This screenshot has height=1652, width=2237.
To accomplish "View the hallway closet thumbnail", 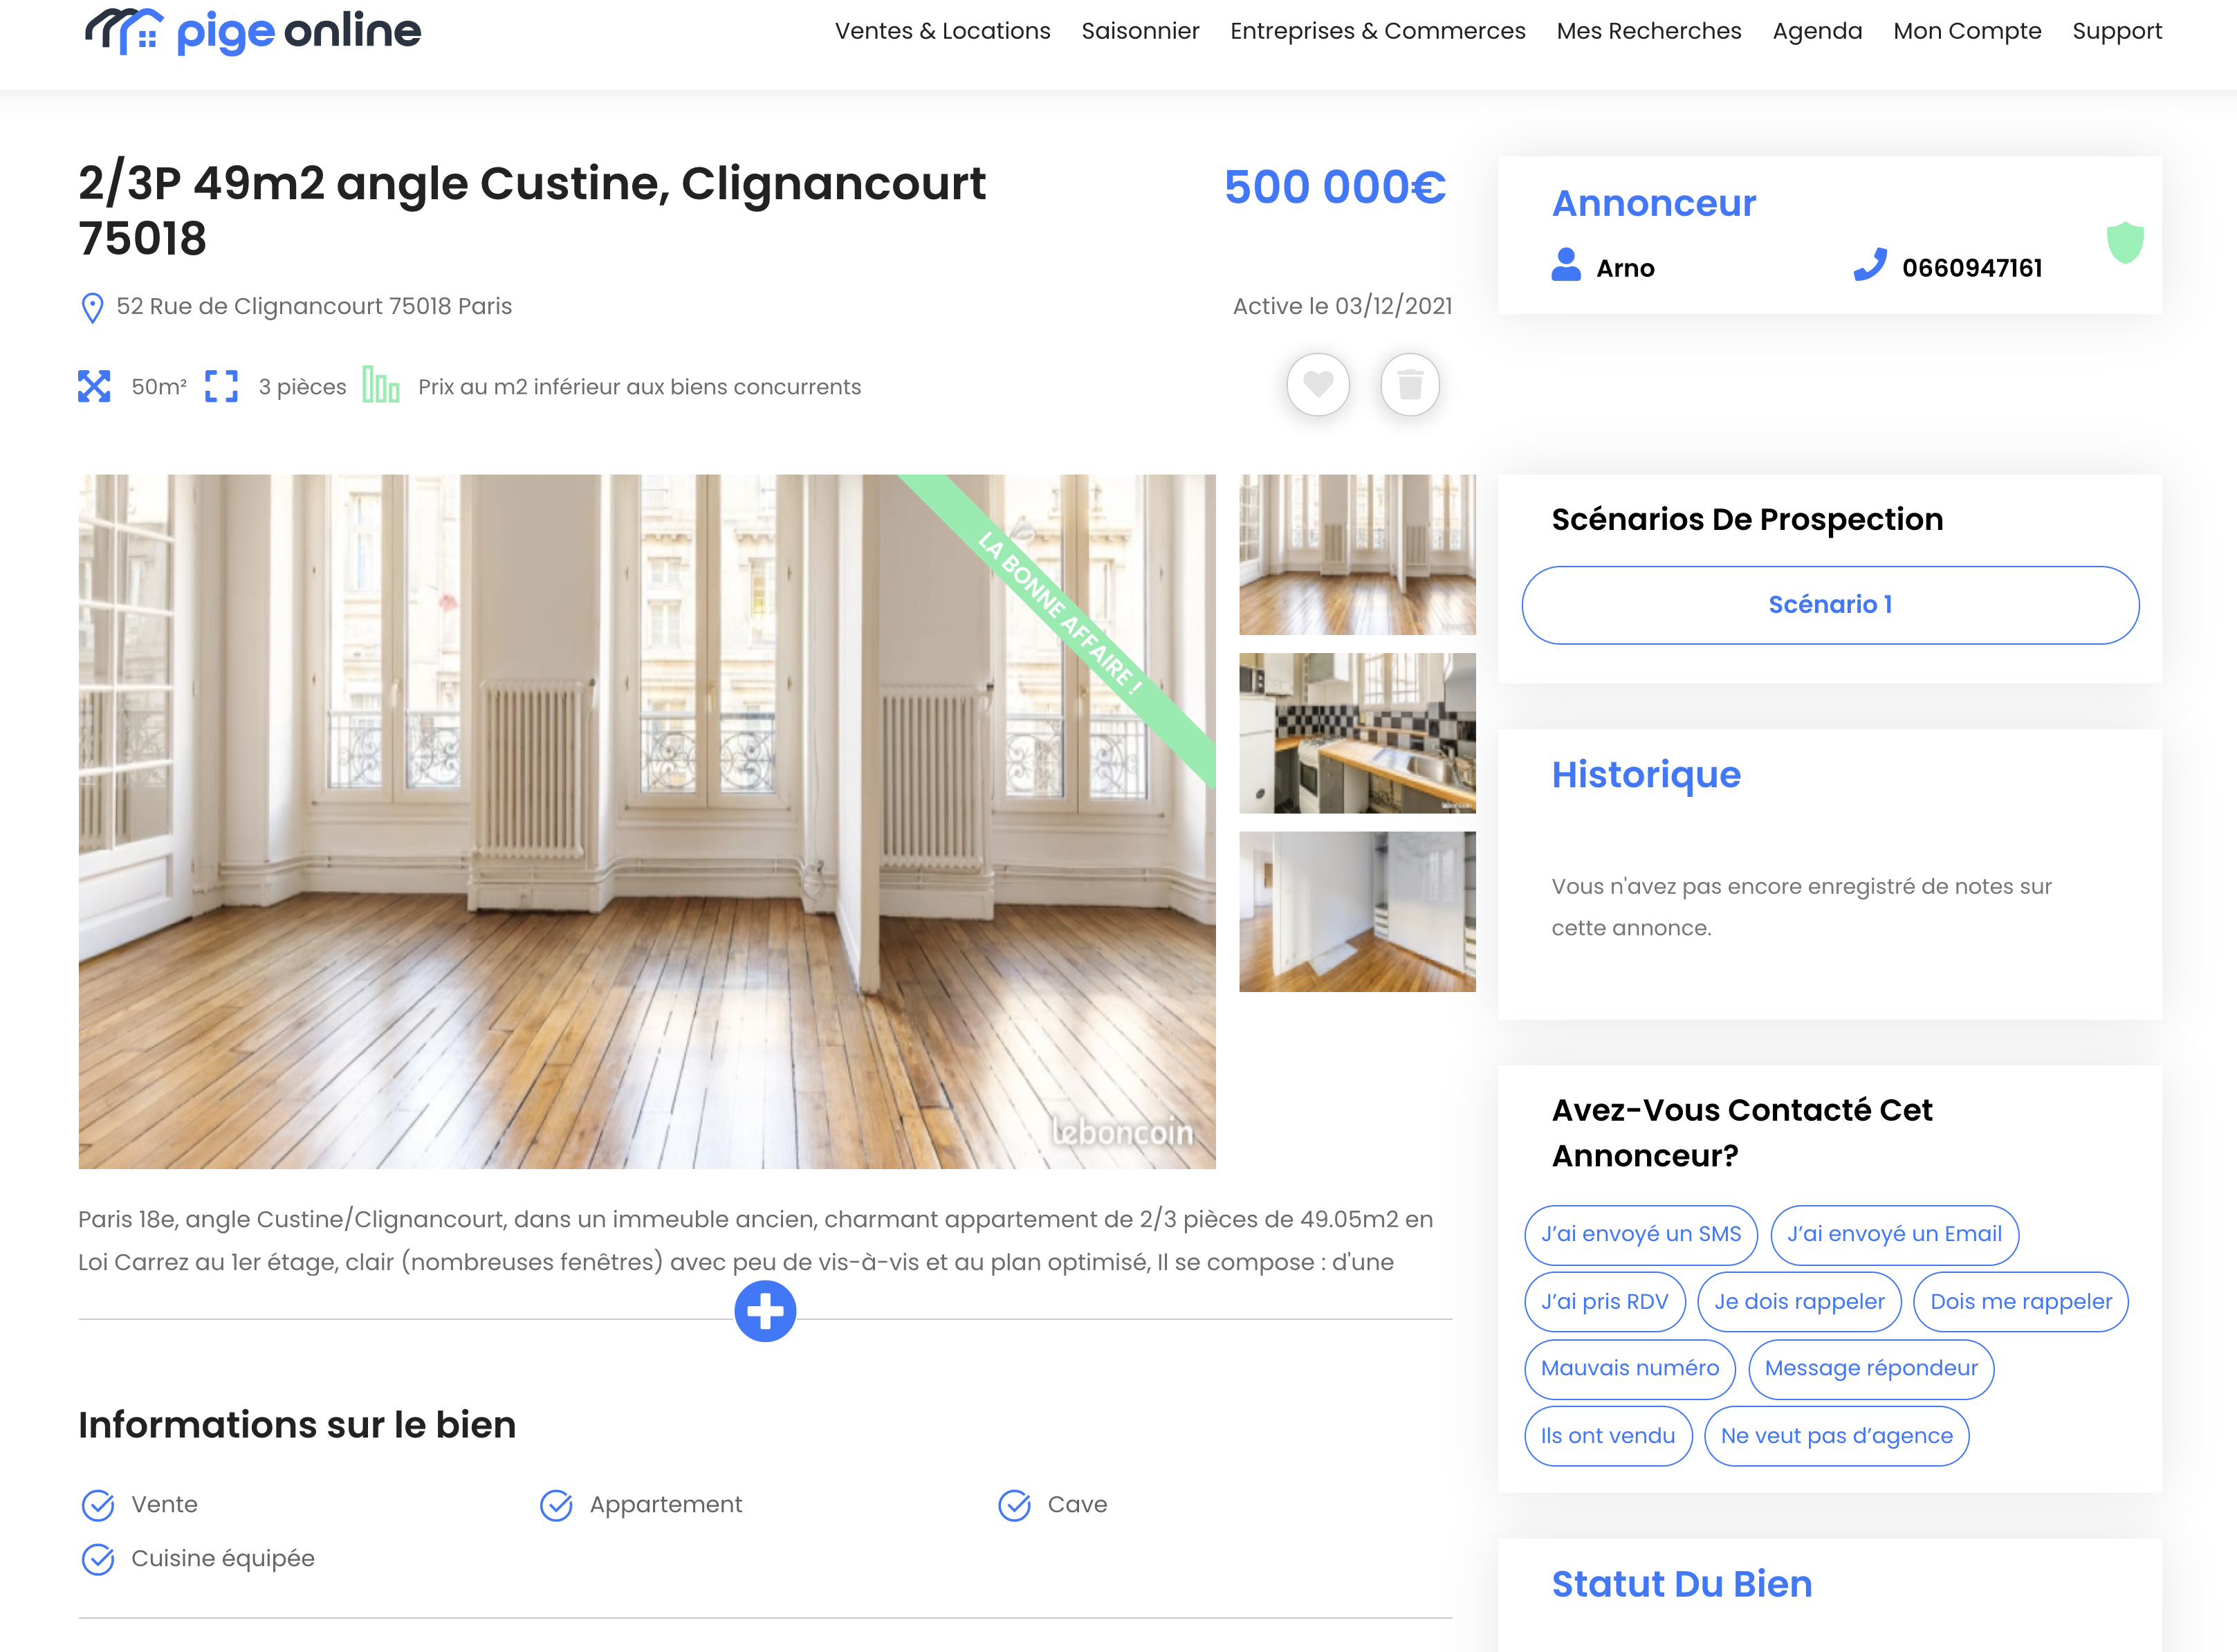I will point(1357,911).
